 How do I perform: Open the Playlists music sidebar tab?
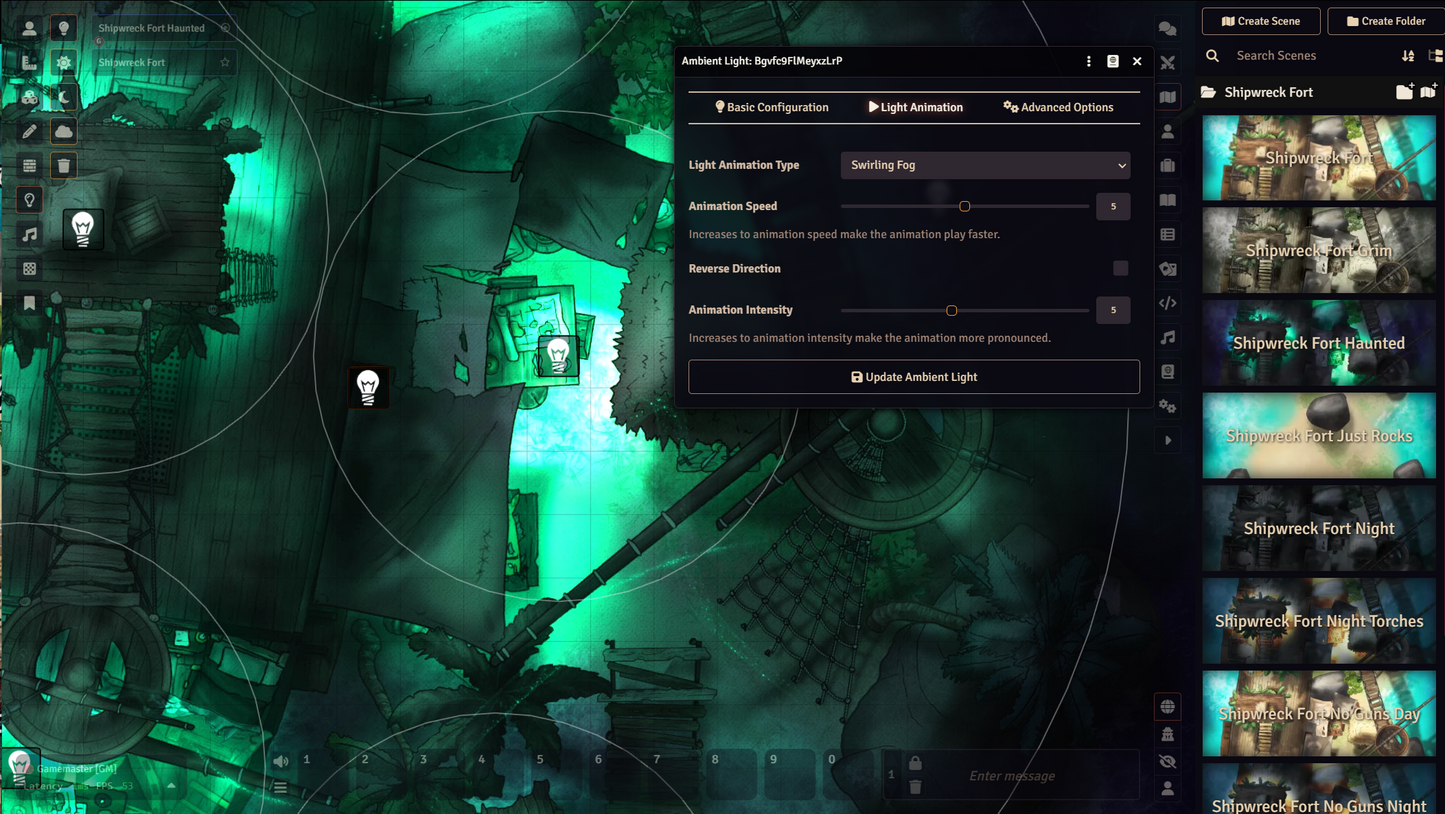pos(1167,337)
